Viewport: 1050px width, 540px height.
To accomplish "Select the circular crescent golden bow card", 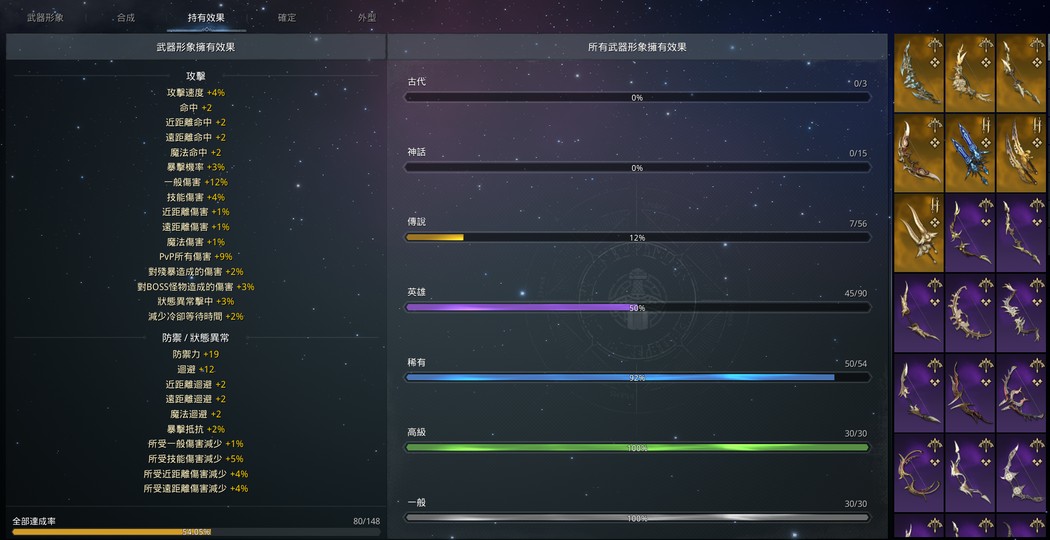I will click(919, 472).
